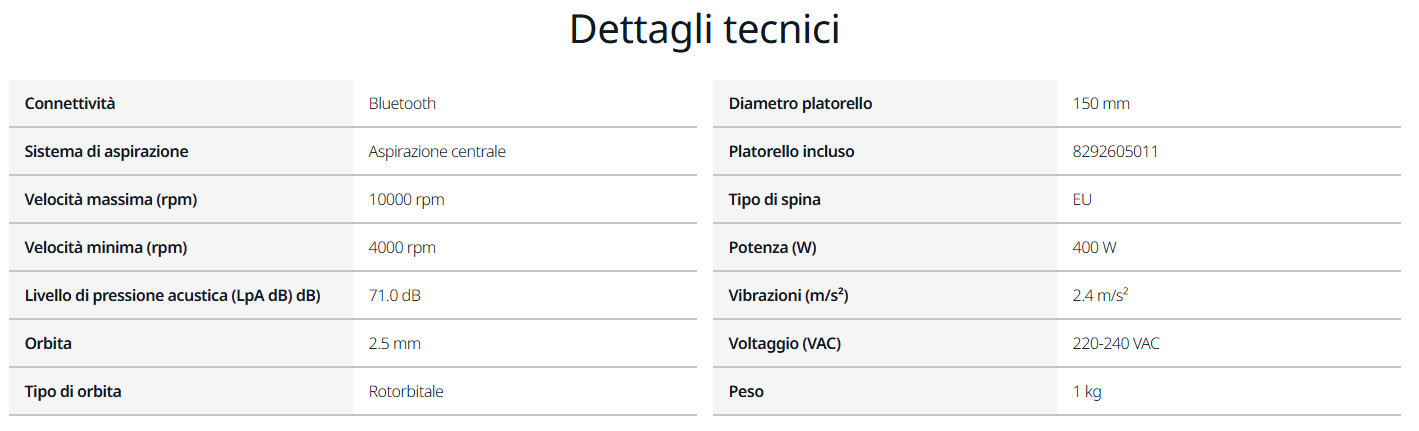The image size is (1419, 431).
Task: Click the Velocità minima (rpm) label
Action: coord(106,248)
